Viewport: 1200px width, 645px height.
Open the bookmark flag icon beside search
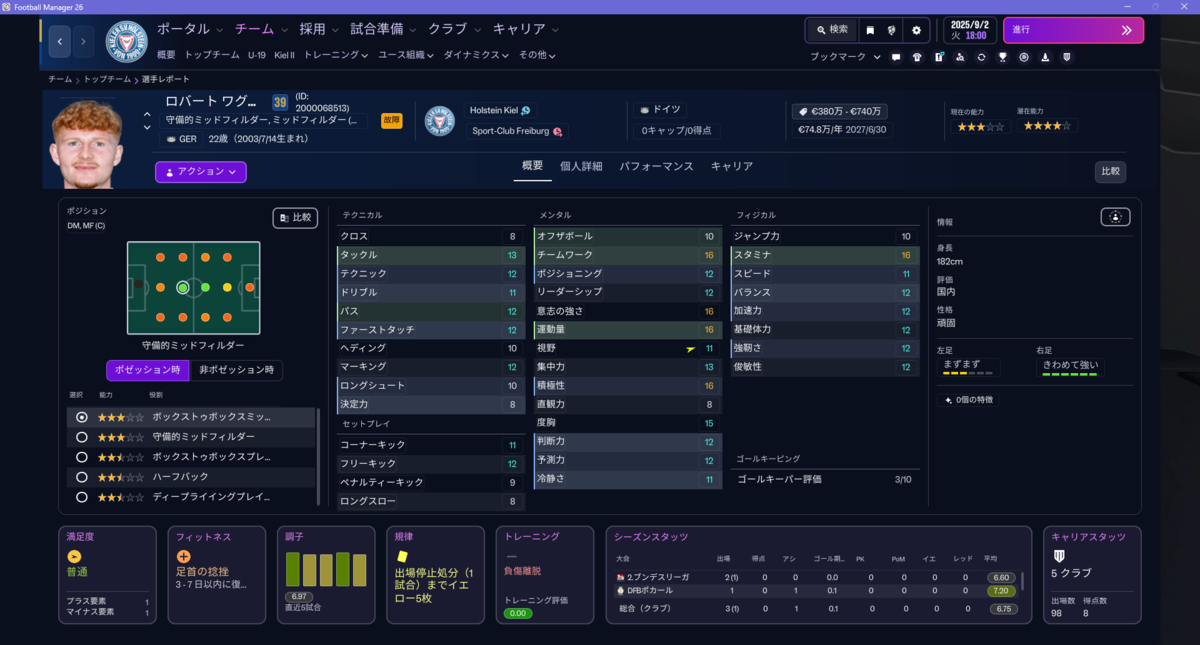tap(870, 30)
